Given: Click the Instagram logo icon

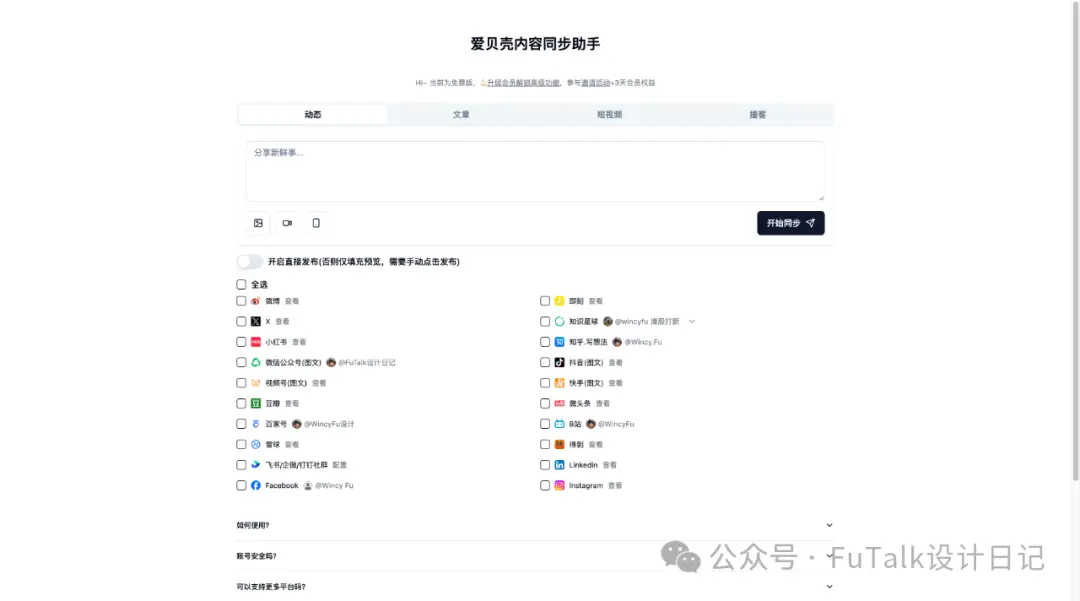Looking at the screenshot, I should tap(559, 485).
